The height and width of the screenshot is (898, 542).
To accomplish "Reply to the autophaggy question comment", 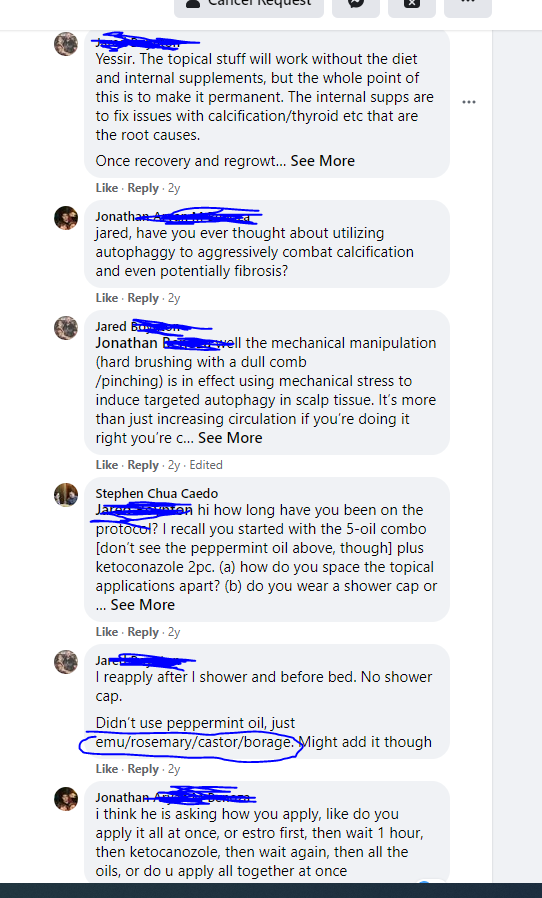I will pos(143,298).
